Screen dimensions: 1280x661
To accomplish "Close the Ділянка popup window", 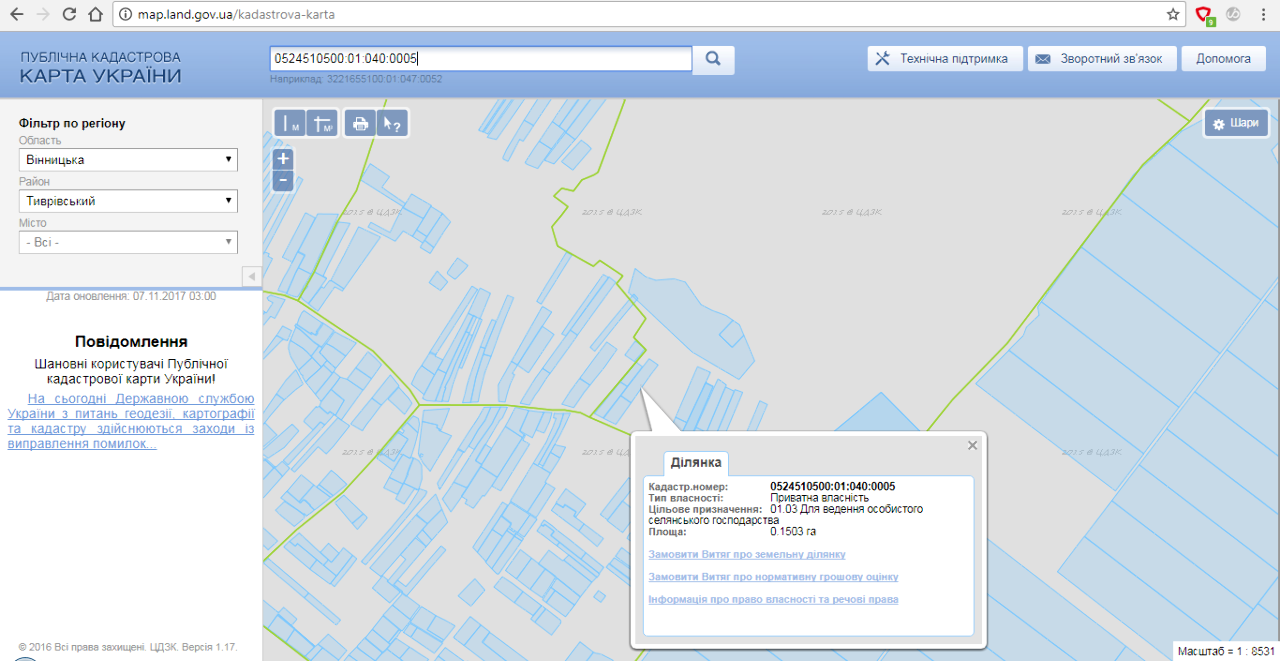I will (x=973, y=445).
